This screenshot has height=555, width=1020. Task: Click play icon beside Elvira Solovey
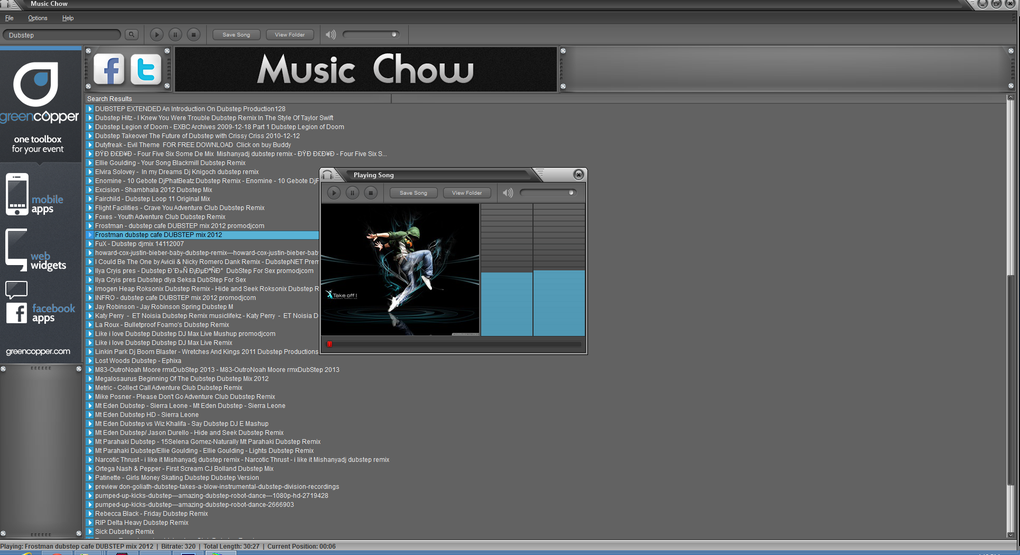coord(90,172)
